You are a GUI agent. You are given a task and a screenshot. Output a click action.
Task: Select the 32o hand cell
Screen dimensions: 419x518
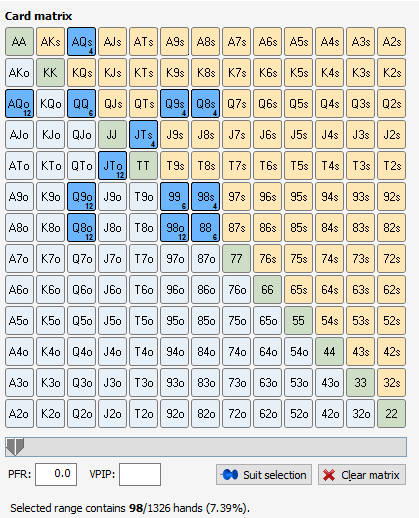(360, 414)
